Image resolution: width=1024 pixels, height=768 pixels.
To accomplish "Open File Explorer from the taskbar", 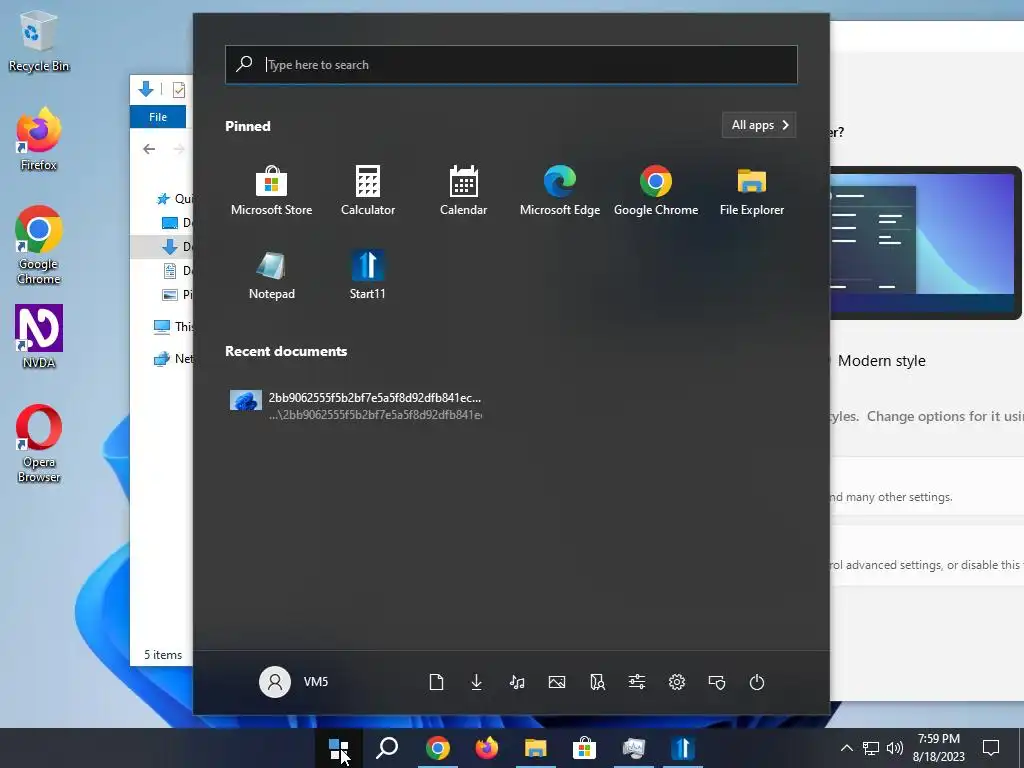I will (x=536, y=748).
